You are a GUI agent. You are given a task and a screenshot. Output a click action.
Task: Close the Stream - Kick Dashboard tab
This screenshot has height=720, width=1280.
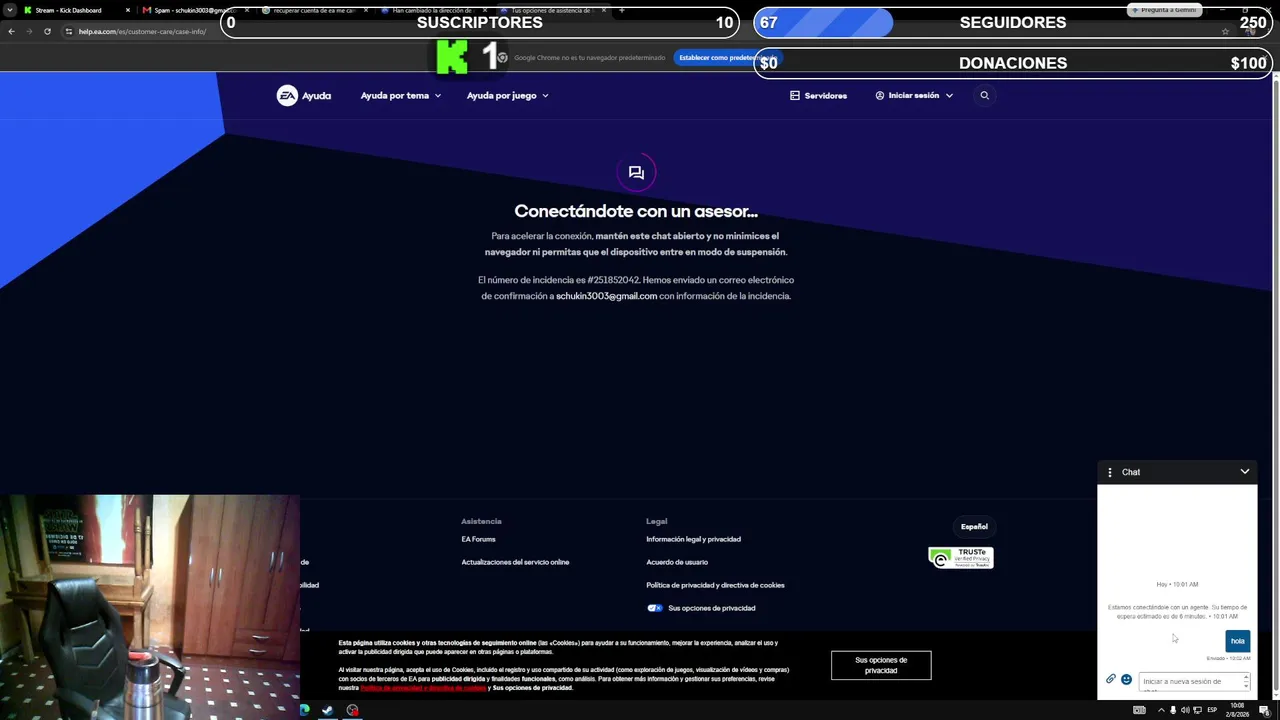(x=127, y=10)
